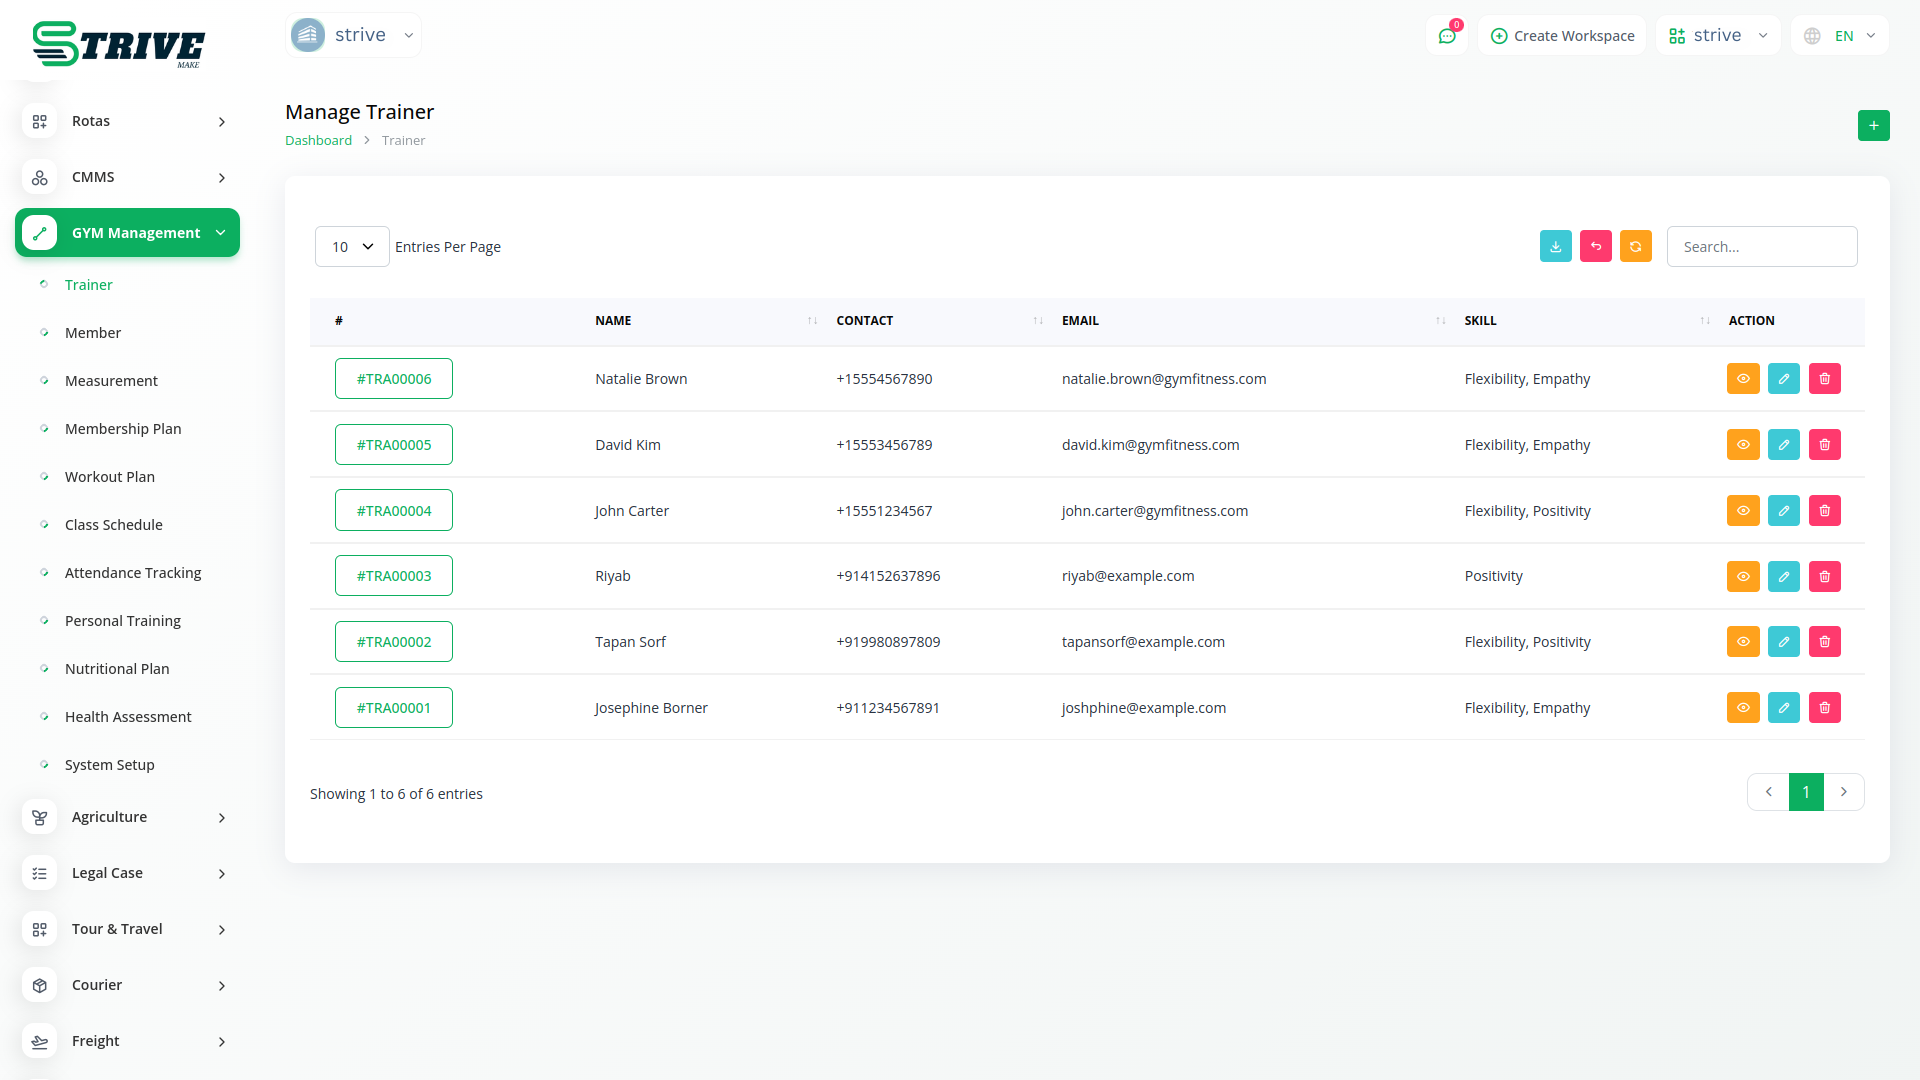The image size is (1920, 1080).
Task: Delete David Kim's trainer entry
Action: tap(1824, 445)
